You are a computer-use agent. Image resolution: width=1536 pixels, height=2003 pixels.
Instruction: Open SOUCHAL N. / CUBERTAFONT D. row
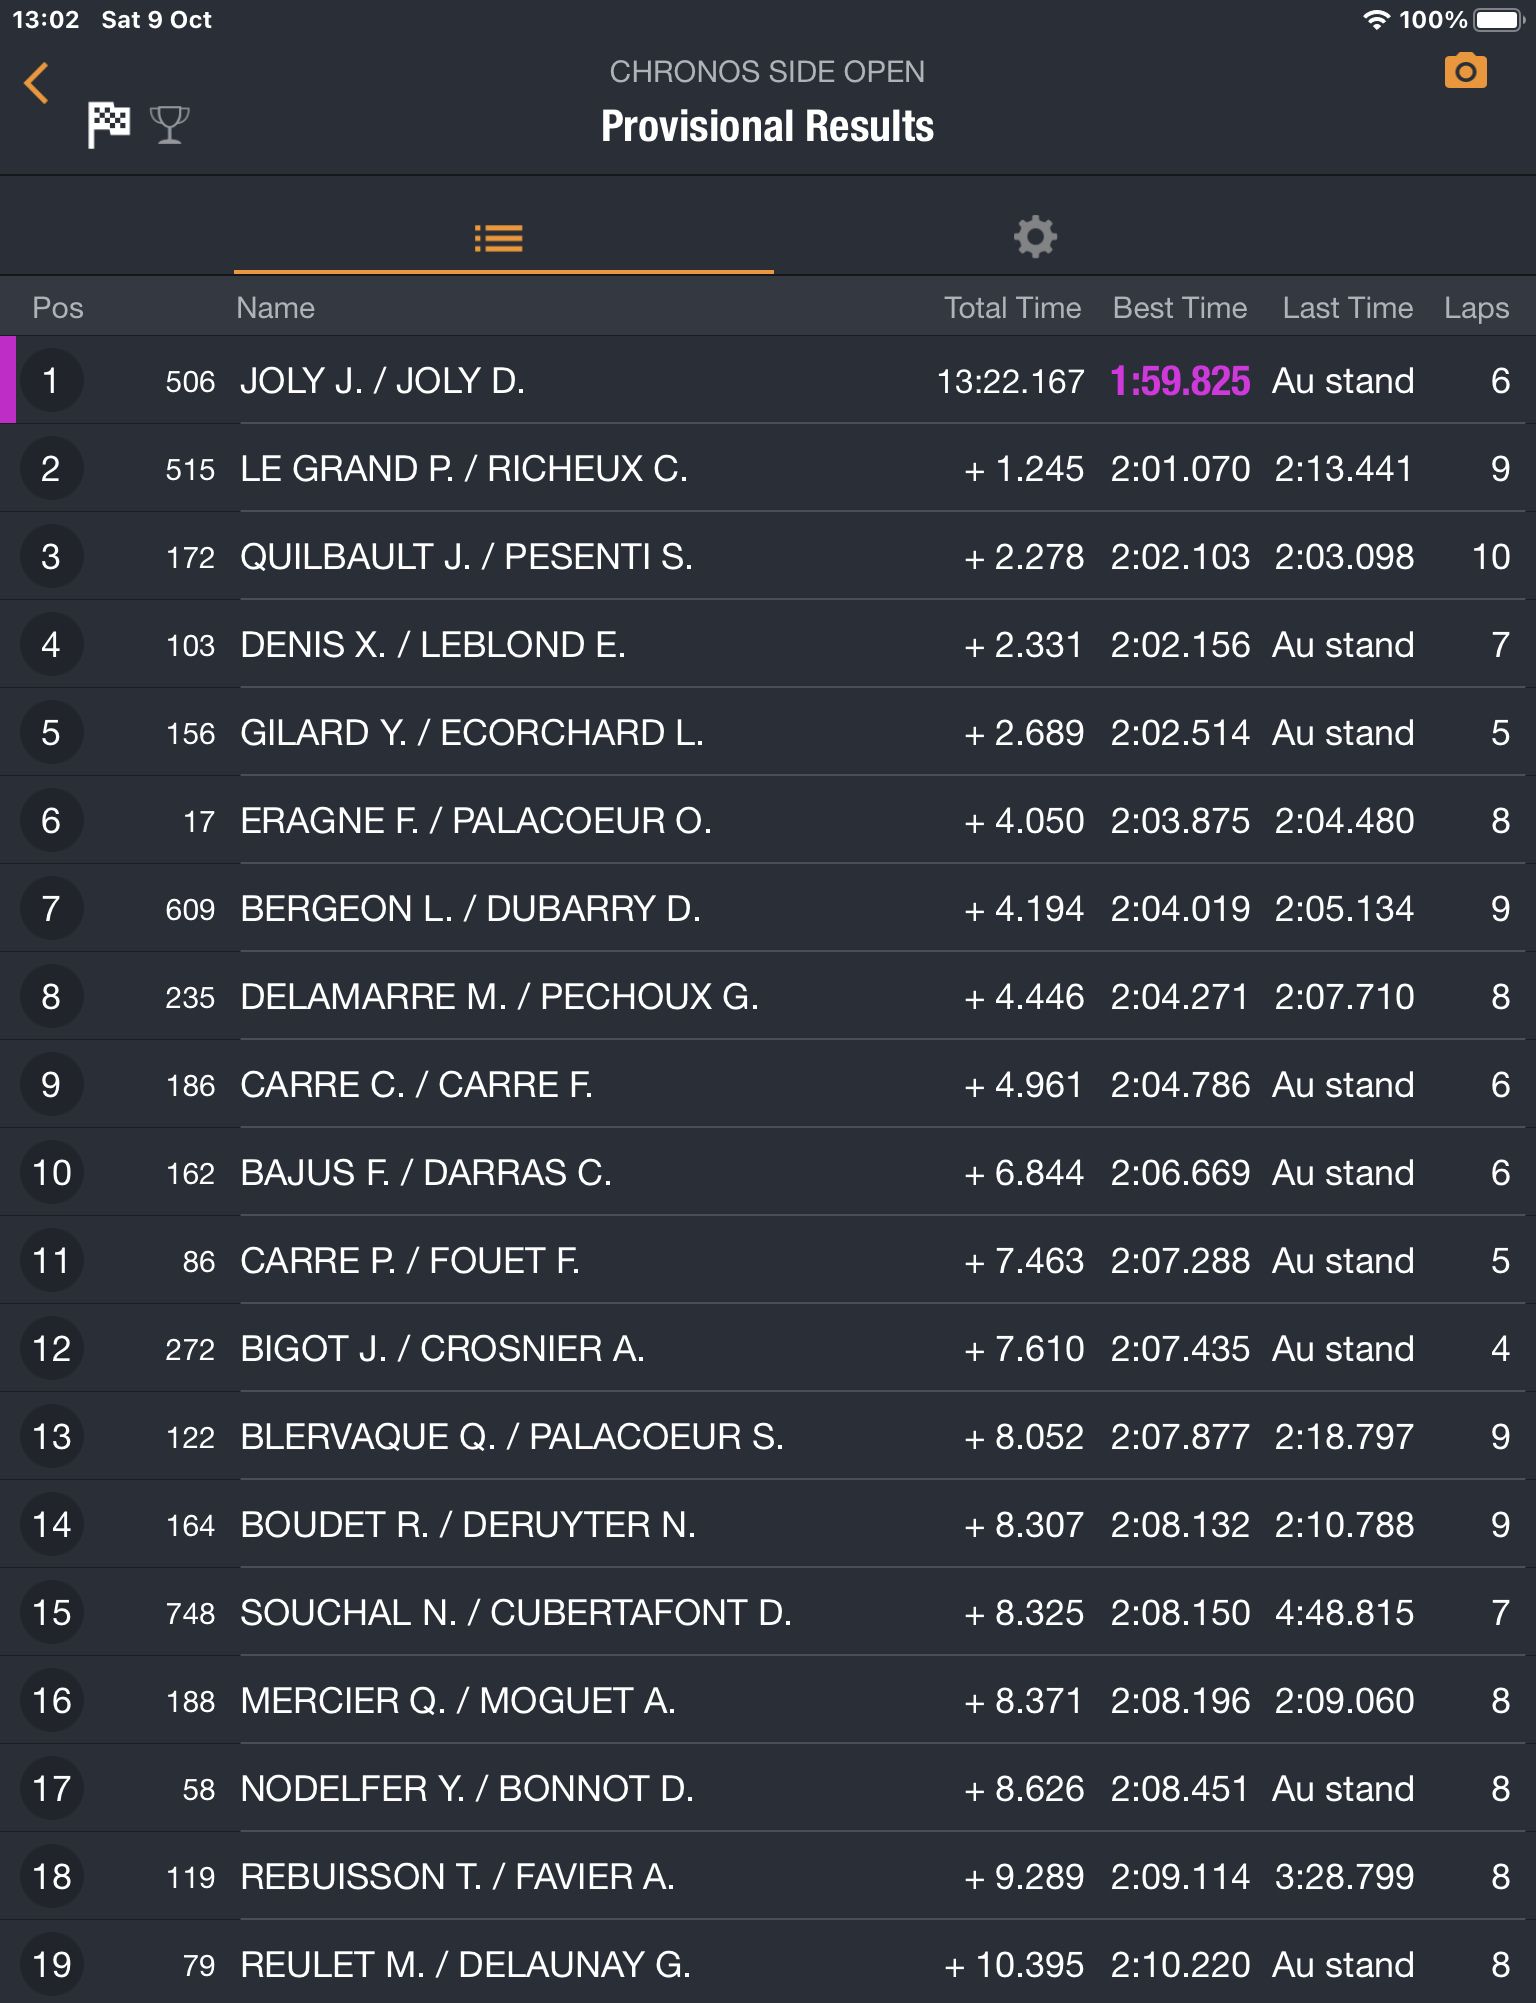tap(516, 1613)
